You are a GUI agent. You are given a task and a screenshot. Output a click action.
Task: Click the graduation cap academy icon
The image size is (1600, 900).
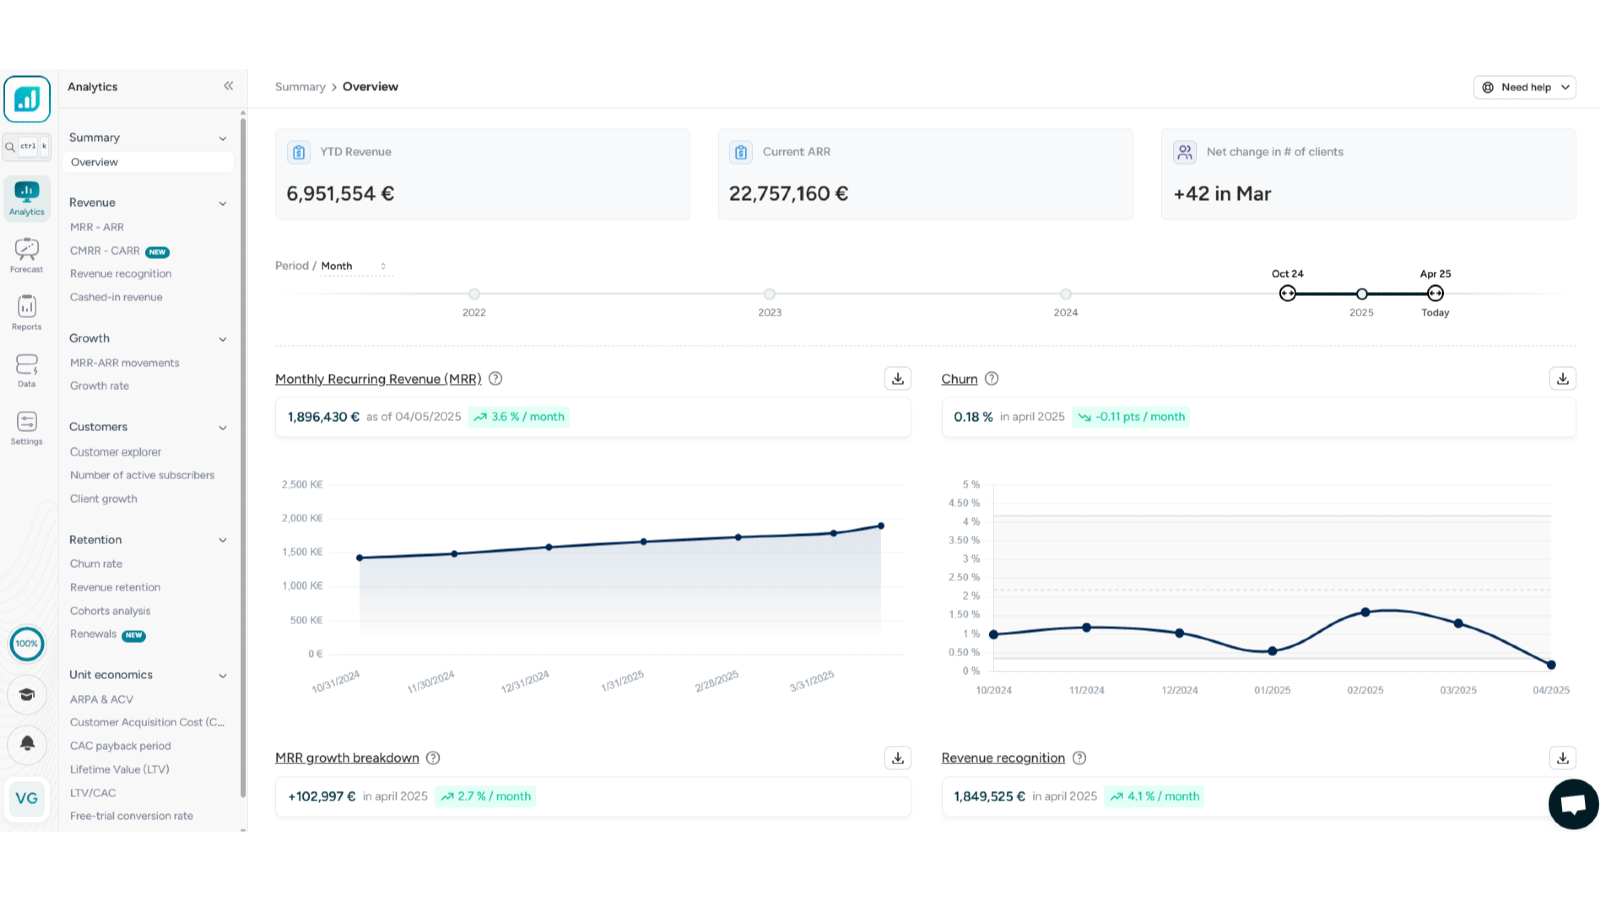[x=27, y=694]
